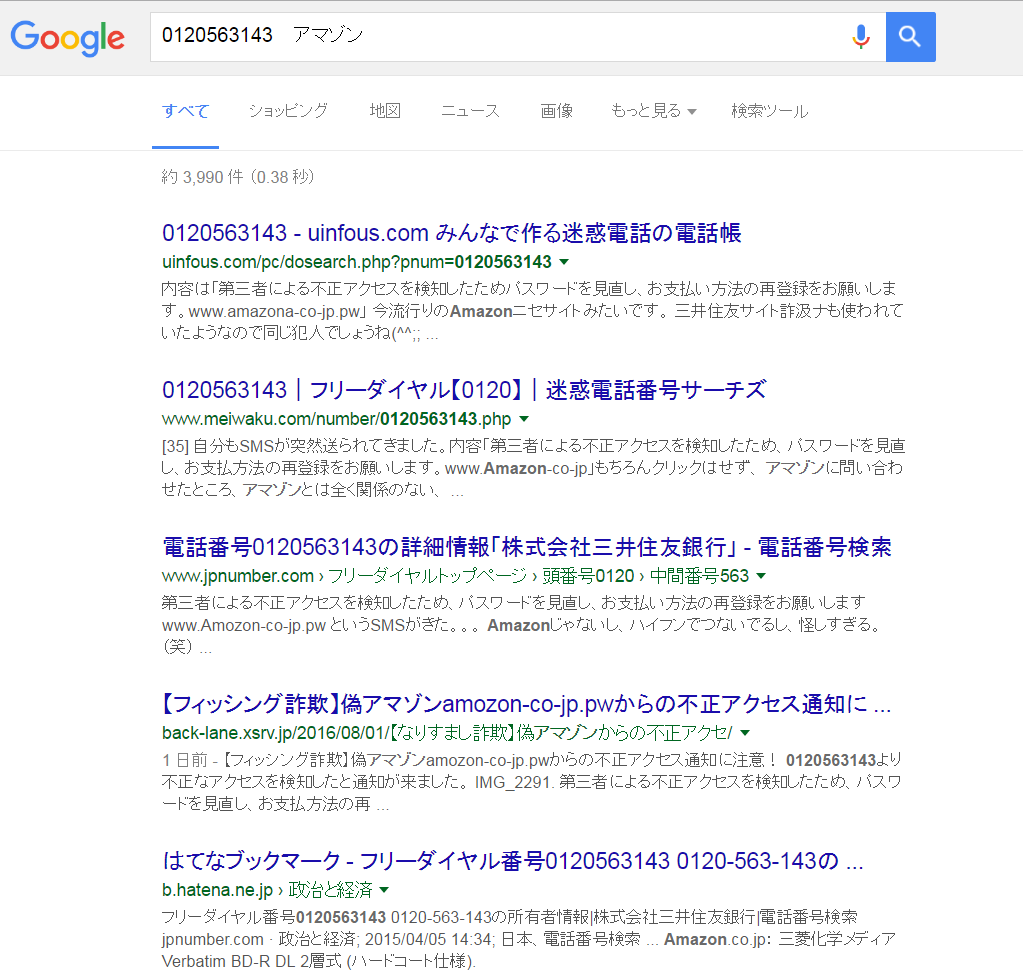Click the www.jpnumber.com breadcrumb URL text
The image size is (1023, 972).
(455, 576)
